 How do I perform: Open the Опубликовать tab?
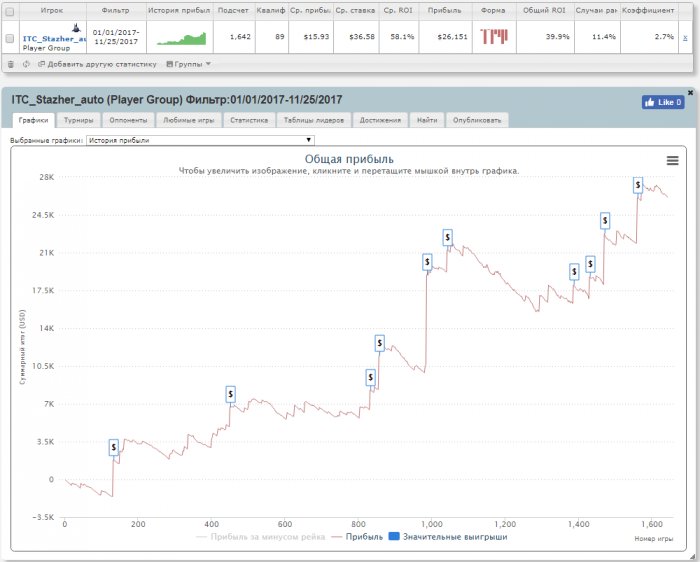pos(477,120)
